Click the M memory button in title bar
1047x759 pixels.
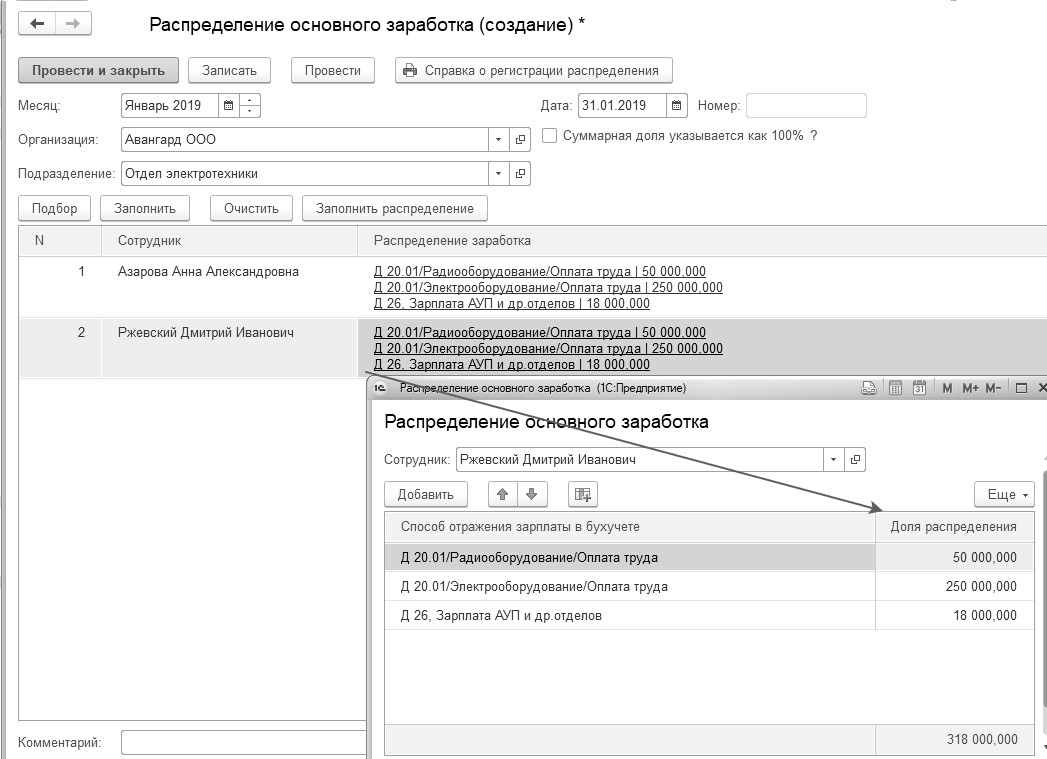pyautogui.click(x=947, y=388)
